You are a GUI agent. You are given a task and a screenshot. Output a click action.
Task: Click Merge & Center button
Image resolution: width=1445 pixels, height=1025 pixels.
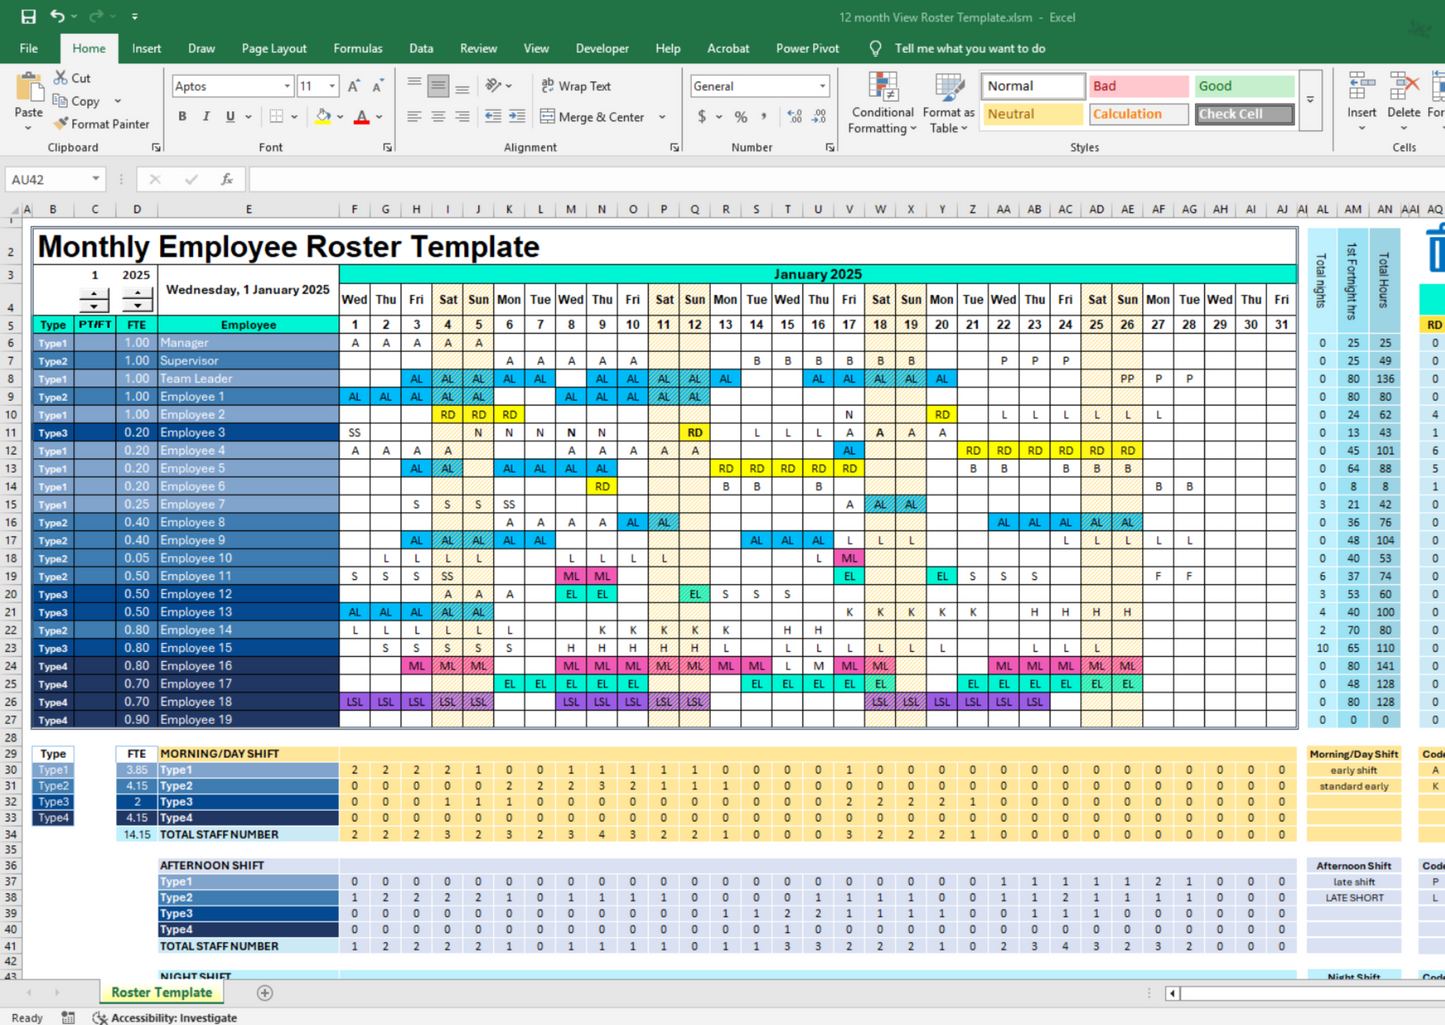point(594,117)
